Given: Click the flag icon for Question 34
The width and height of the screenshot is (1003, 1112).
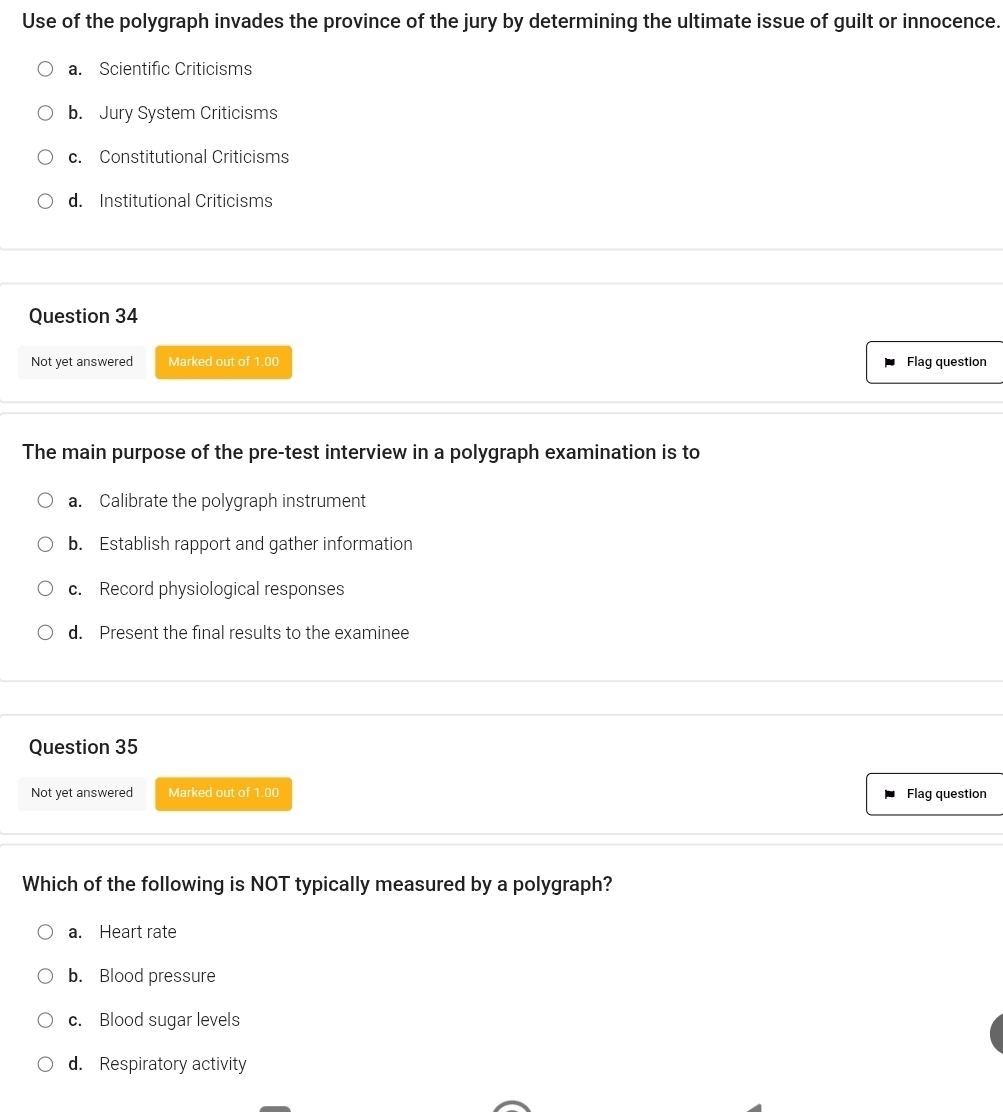Looking at the screenshot, I should tap(890, 362).
